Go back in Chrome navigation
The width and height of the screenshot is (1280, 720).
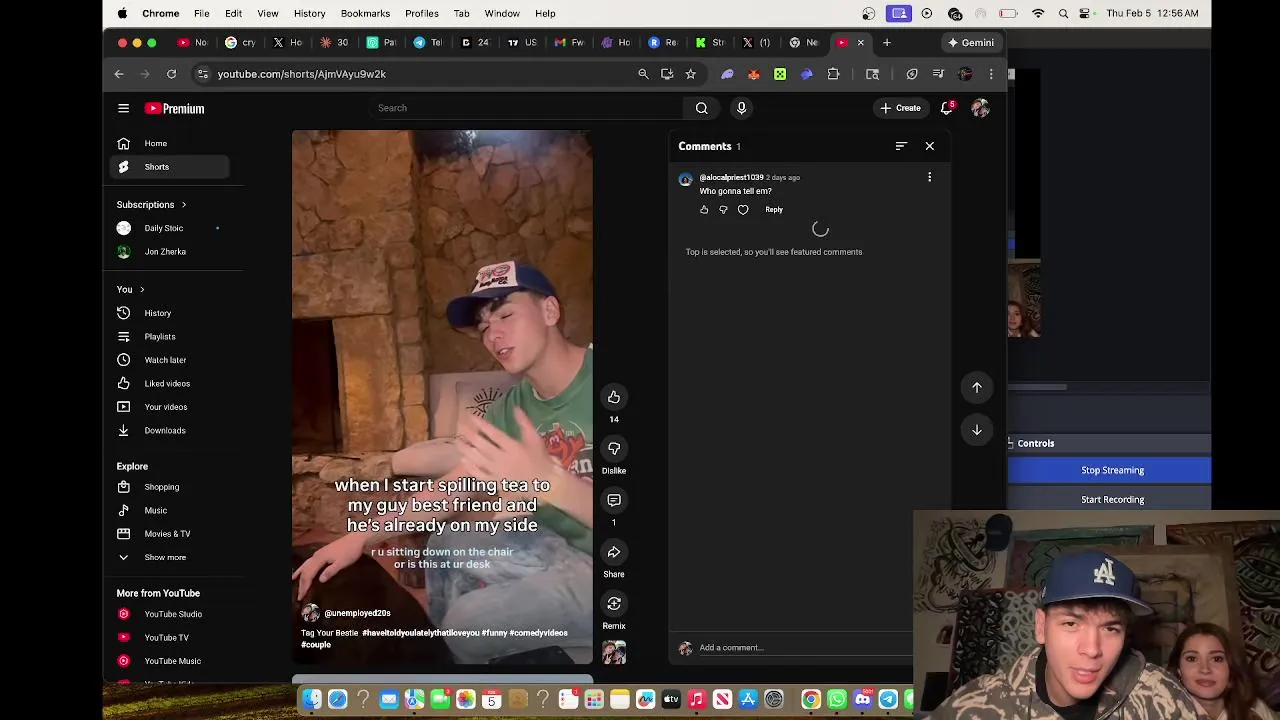pyautogui.click(x=119, y=74)
